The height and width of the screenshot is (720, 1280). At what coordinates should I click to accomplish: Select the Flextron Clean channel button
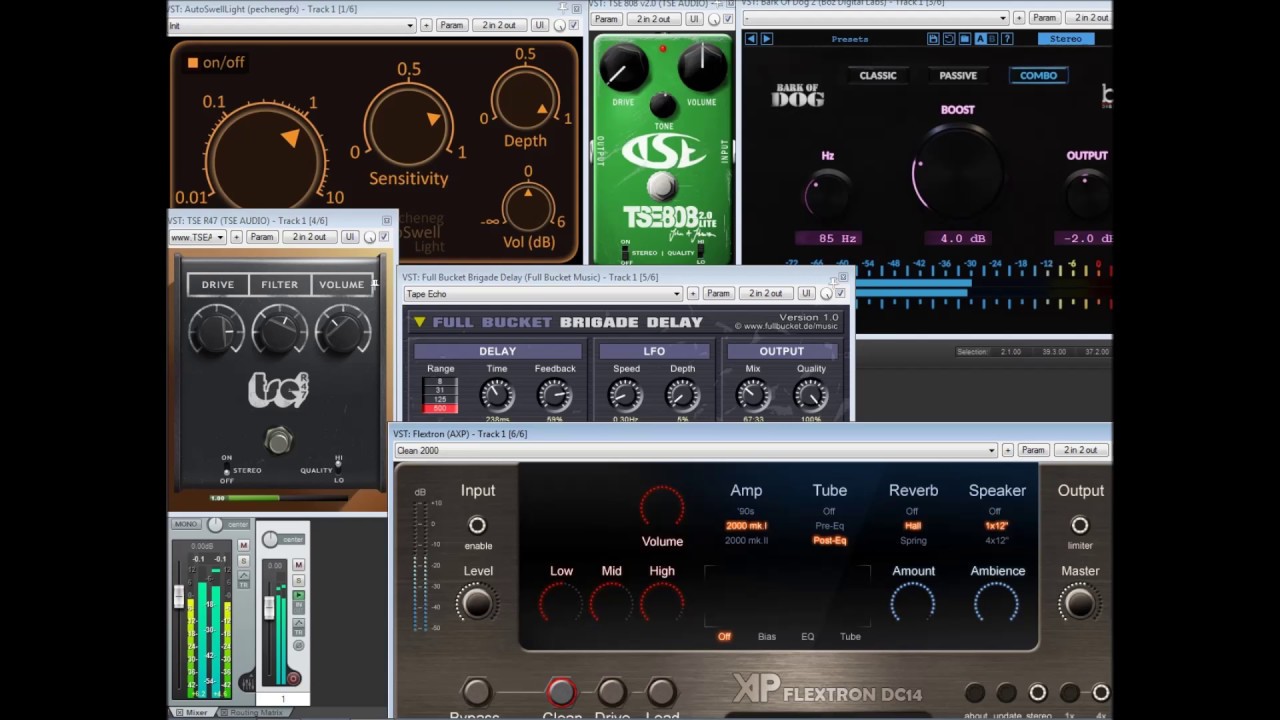coord(562,692)
